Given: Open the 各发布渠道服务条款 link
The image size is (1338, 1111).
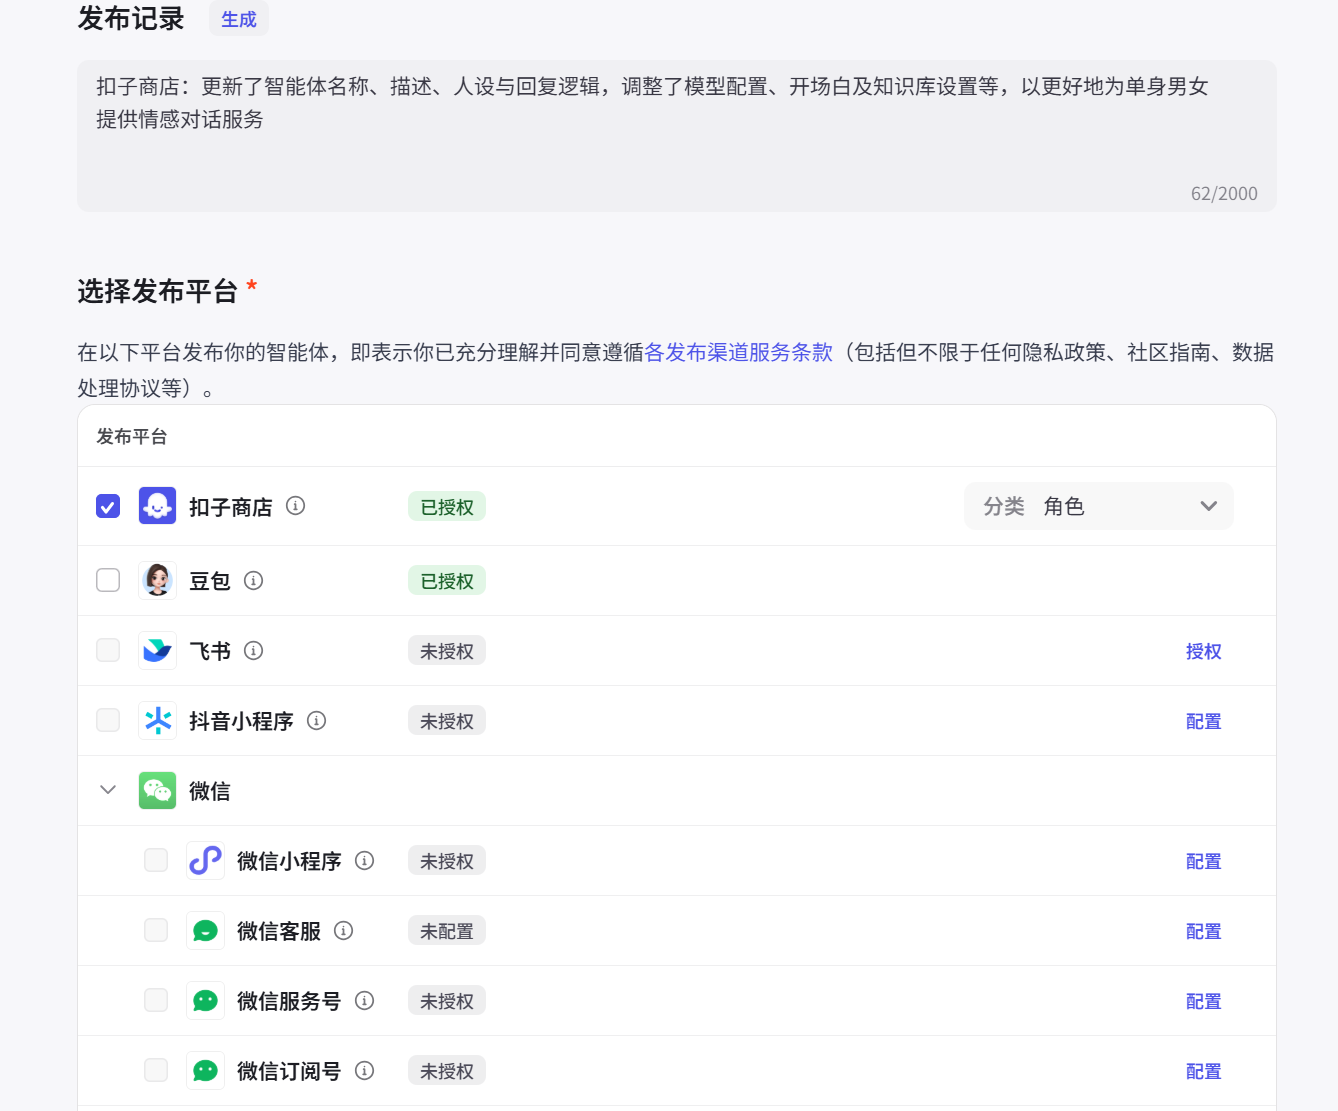Looking at the screenshot, I should (738, 352).
